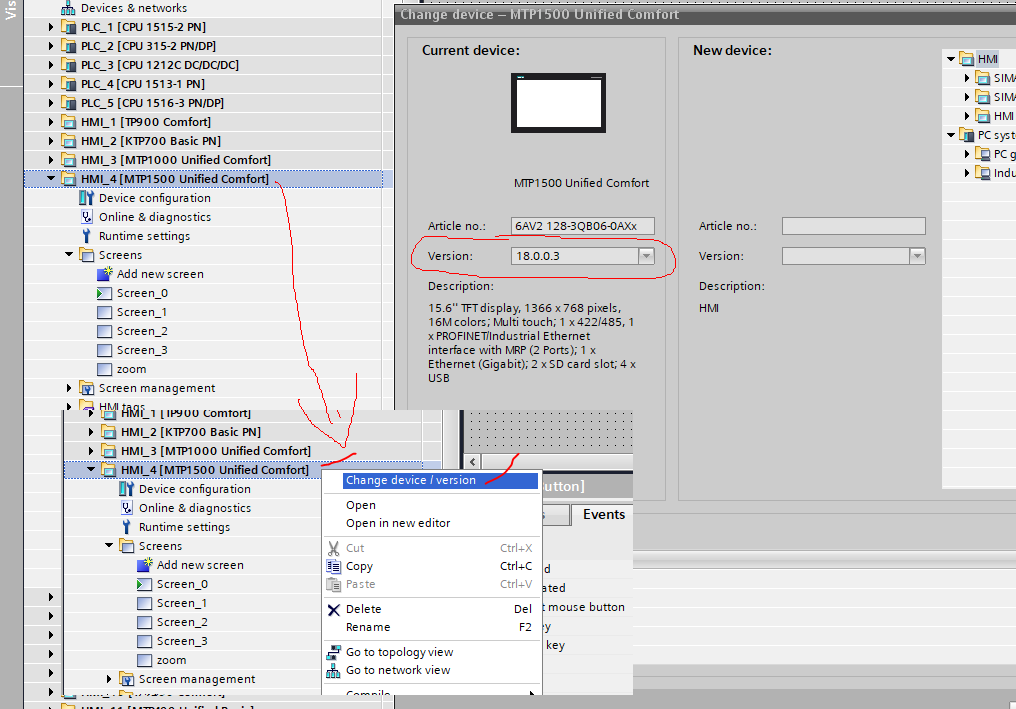This screenshot has width=1016, height=709.
Task: Expand the PLC_5 [CPU 1516-3 PN/DP] node
Action: pos(51,102)
